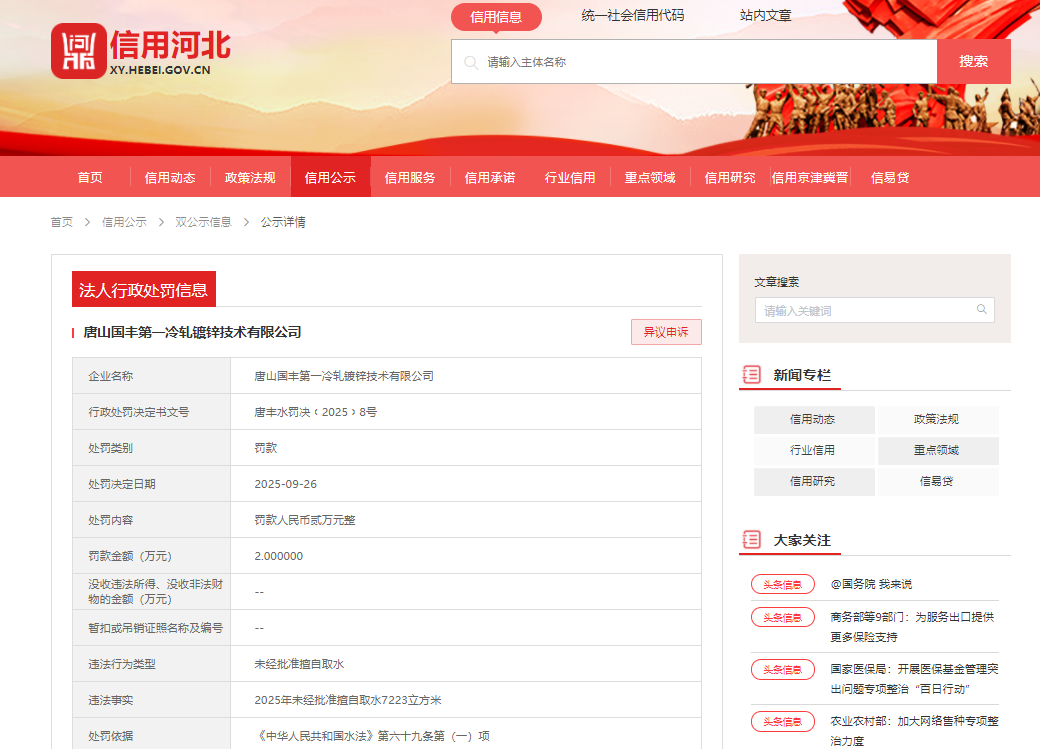Focus the 请输入主体名称 search field
Image resolution: width=1040 pixels, height=749 pixels.
(700, 62)
